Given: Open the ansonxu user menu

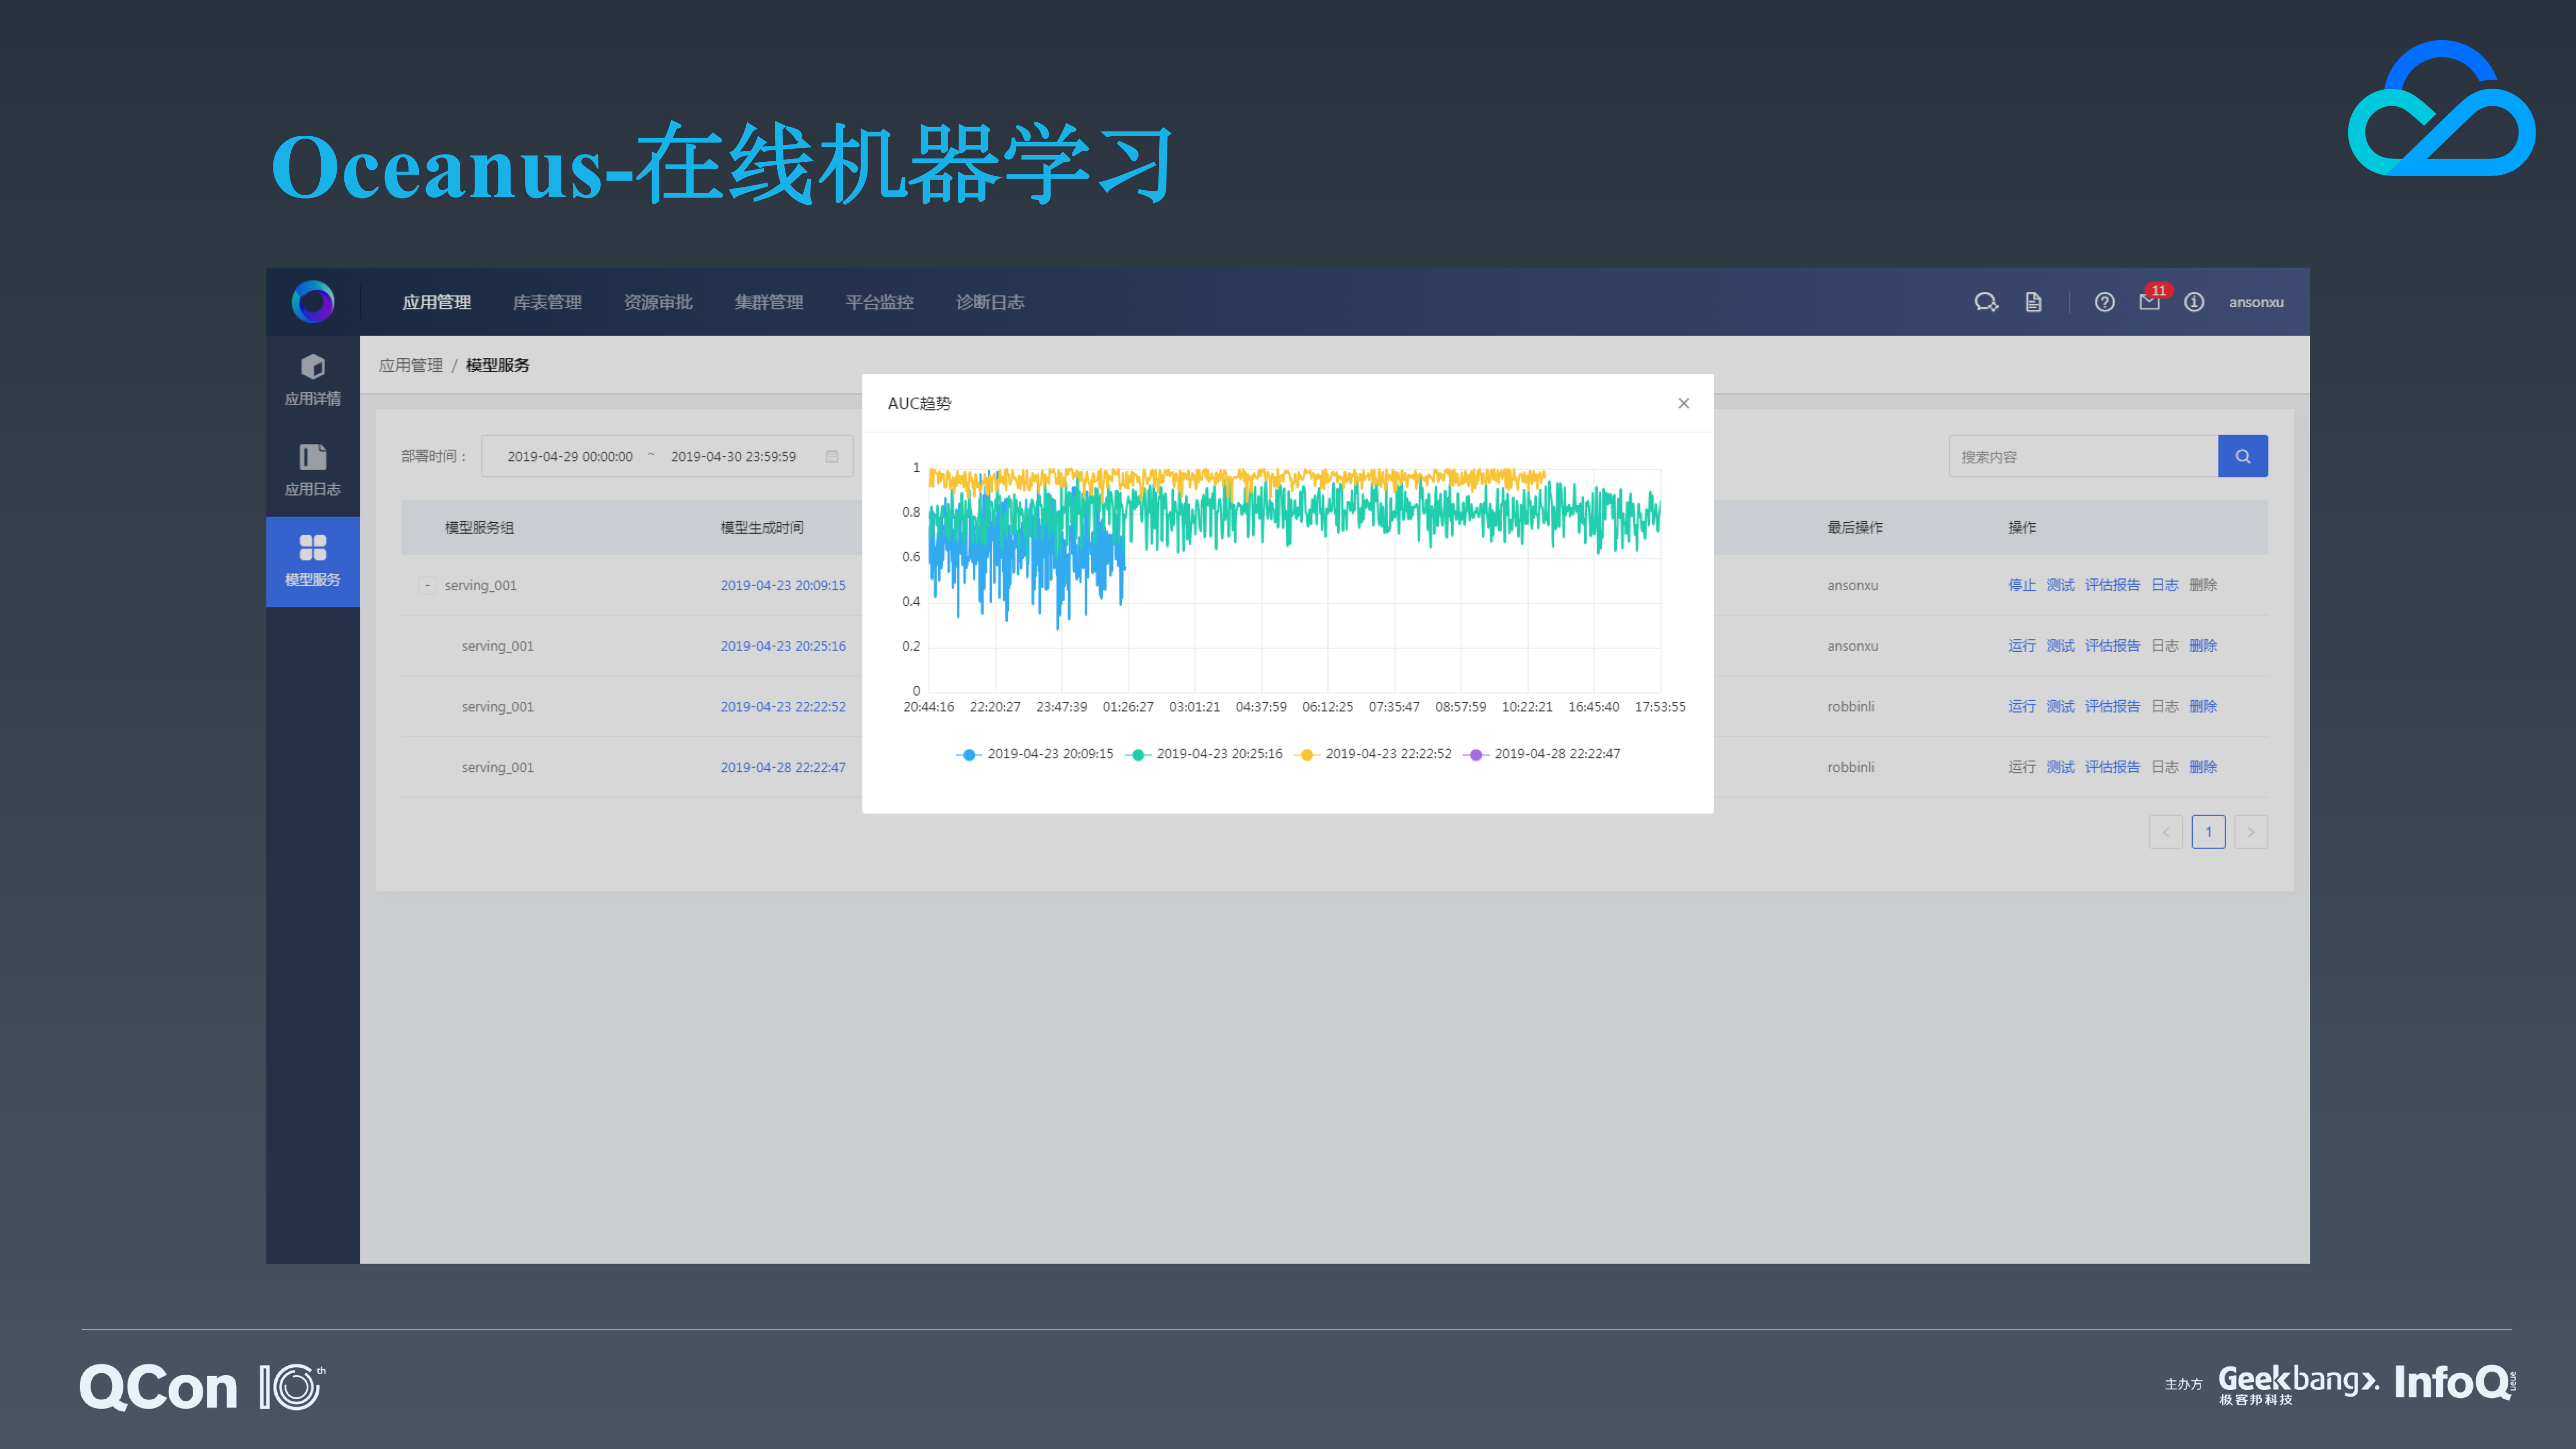Looking at the screenshot, I should (x=2256, y=302).
